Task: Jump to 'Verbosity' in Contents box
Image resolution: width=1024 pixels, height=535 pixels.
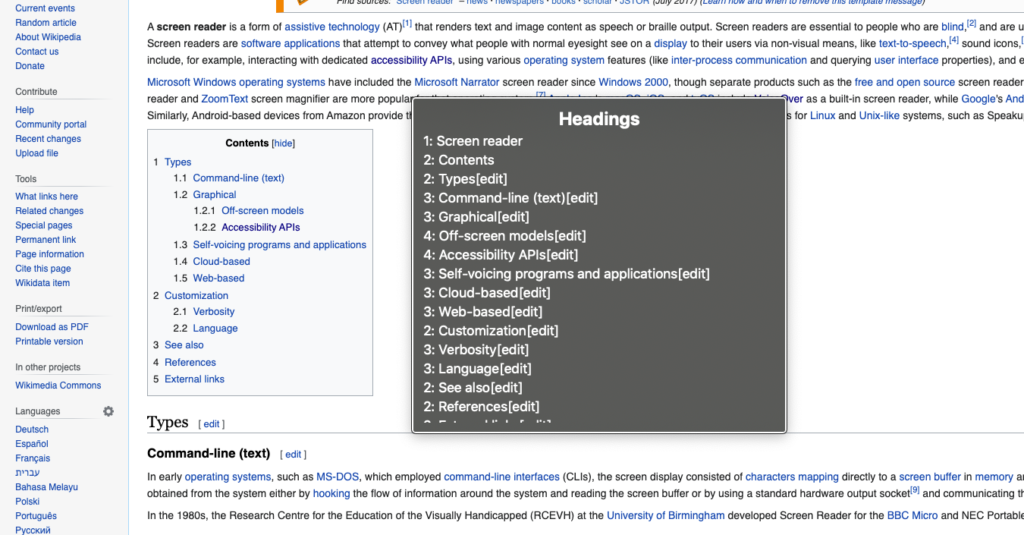Action: click(214, 312)
